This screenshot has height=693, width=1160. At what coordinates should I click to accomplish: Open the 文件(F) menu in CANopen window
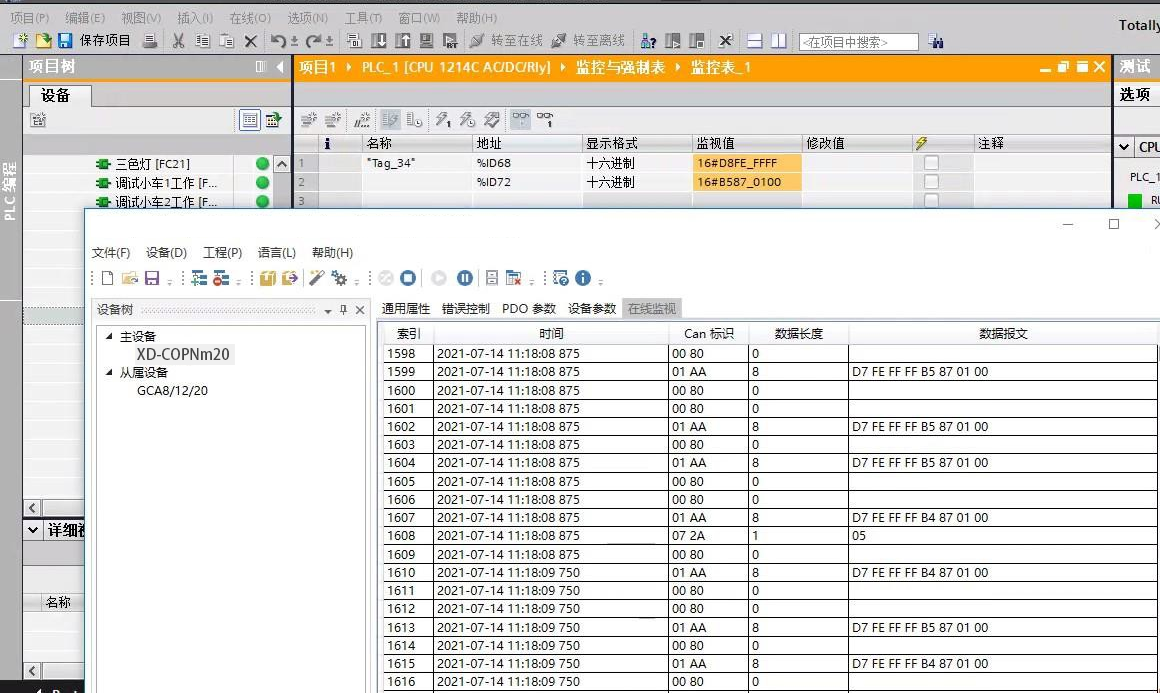pyautogui.click(x=110, y=252)
